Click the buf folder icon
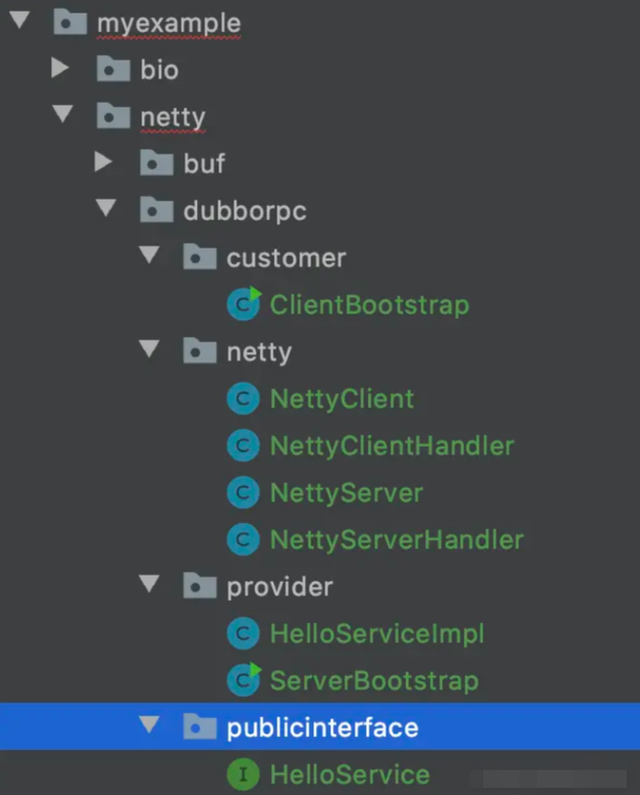Viewport: 640px width, 795px height. pyautogui.click(x=157, y=163)
